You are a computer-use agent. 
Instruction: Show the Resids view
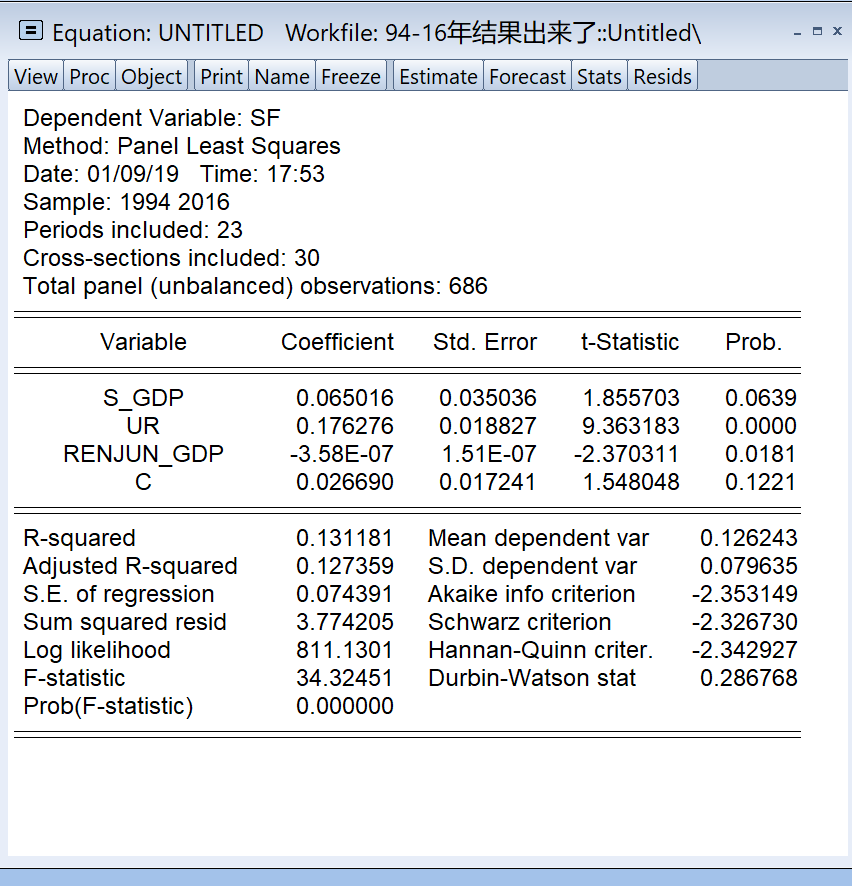point(662,76)
